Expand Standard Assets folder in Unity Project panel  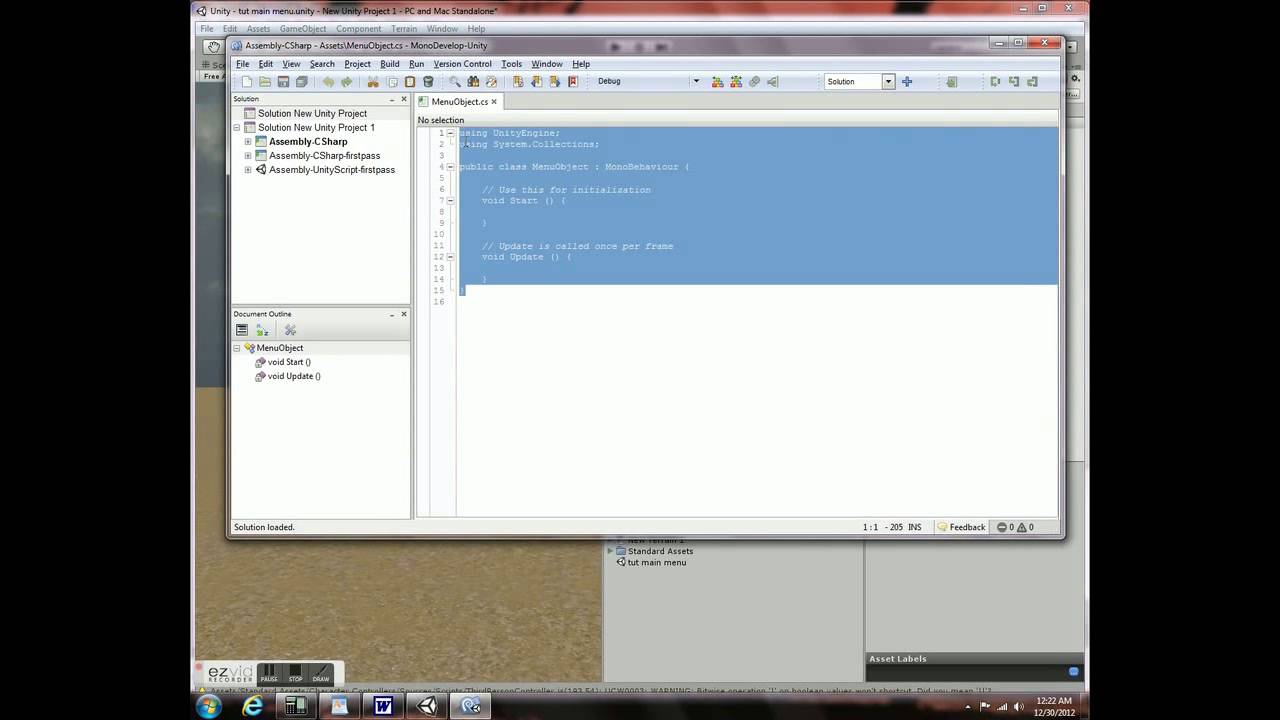coord(610,551)
